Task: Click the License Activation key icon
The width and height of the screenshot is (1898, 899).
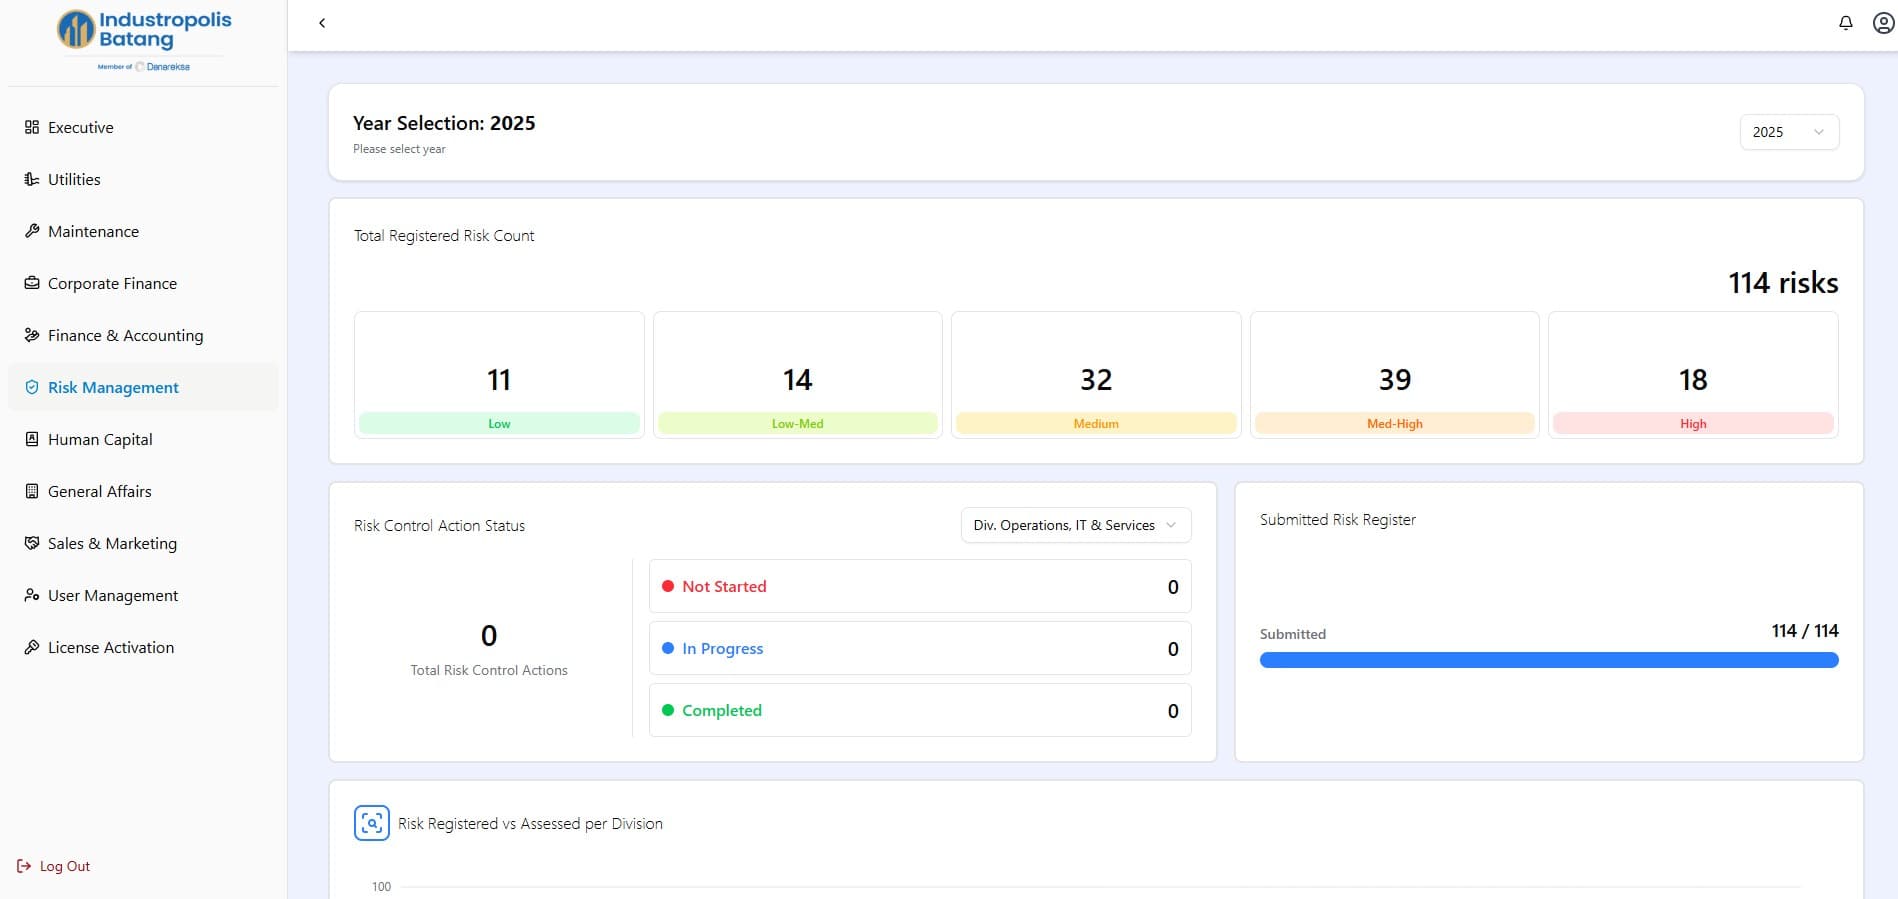Action: tap(32, 647)
